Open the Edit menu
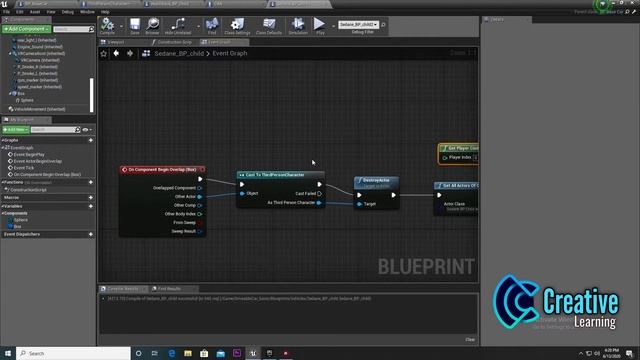This screenshot has height=360, width=640. coord(20,12)
